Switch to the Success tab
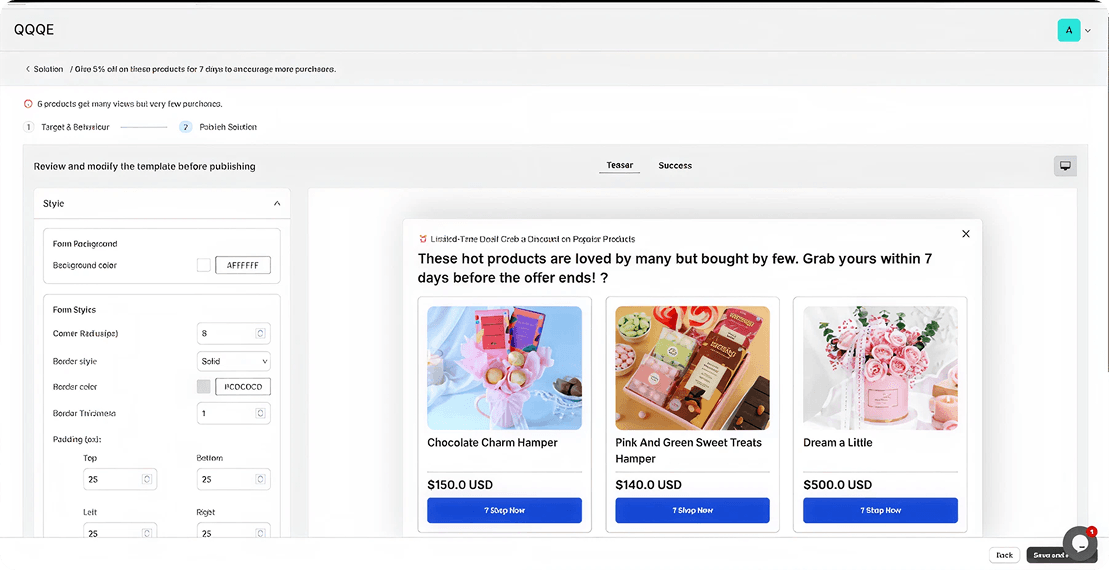This screenshot has height=570, width=1109. coord(675,166)
